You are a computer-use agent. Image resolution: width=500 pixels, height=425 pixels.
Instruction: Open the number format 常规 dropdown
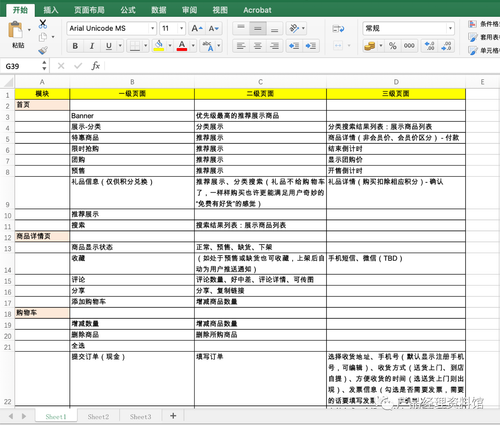coord(450,29)
